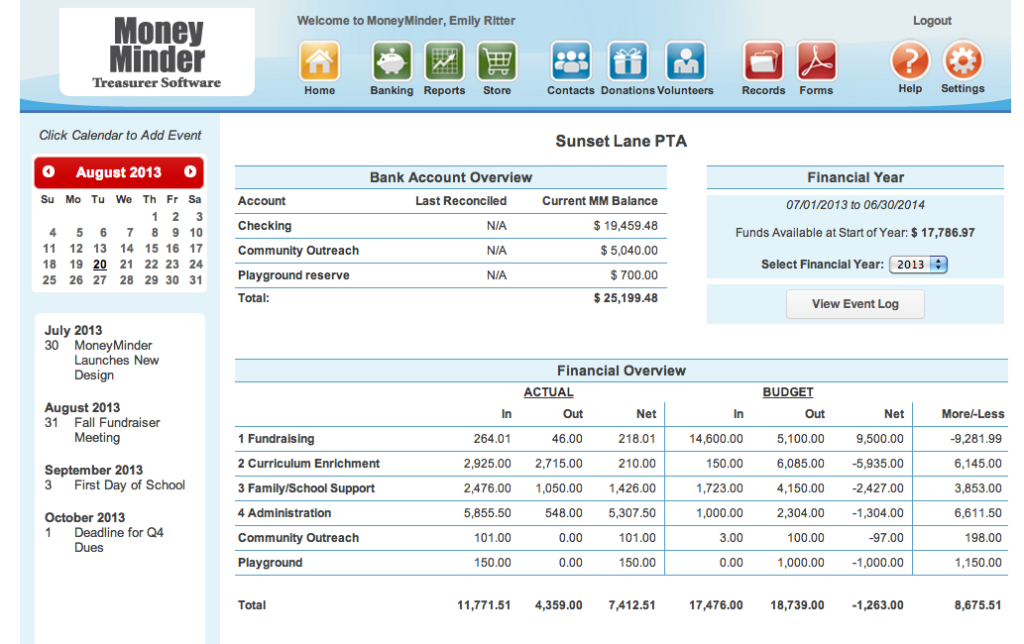This screenshot has height=644, width=1024.
Task: Open the Store shopping cart icon
Action: pyautogui.click(x=497, y=61)
